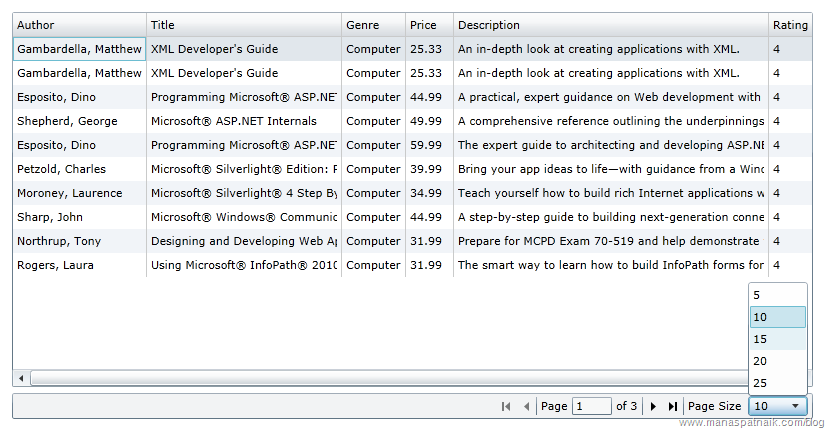Click description starting 'A comprehensive reference'

(611, 121)
